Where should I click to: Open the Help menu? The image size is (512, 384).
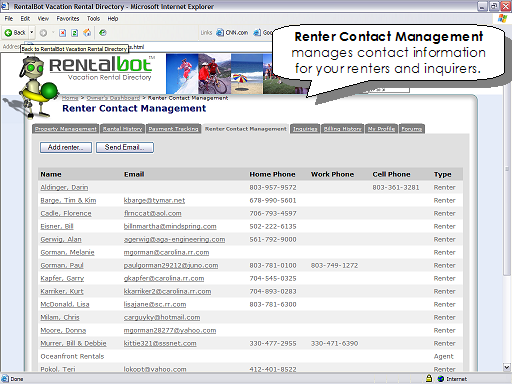113,19
